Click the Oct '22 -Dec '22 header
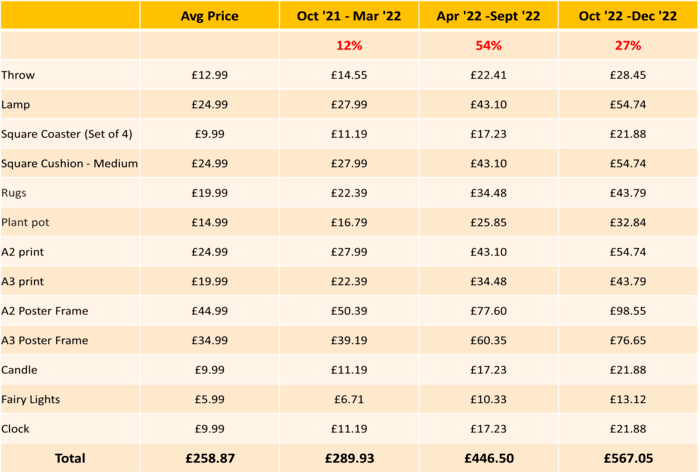700x475 pixels. pos(628,16)
